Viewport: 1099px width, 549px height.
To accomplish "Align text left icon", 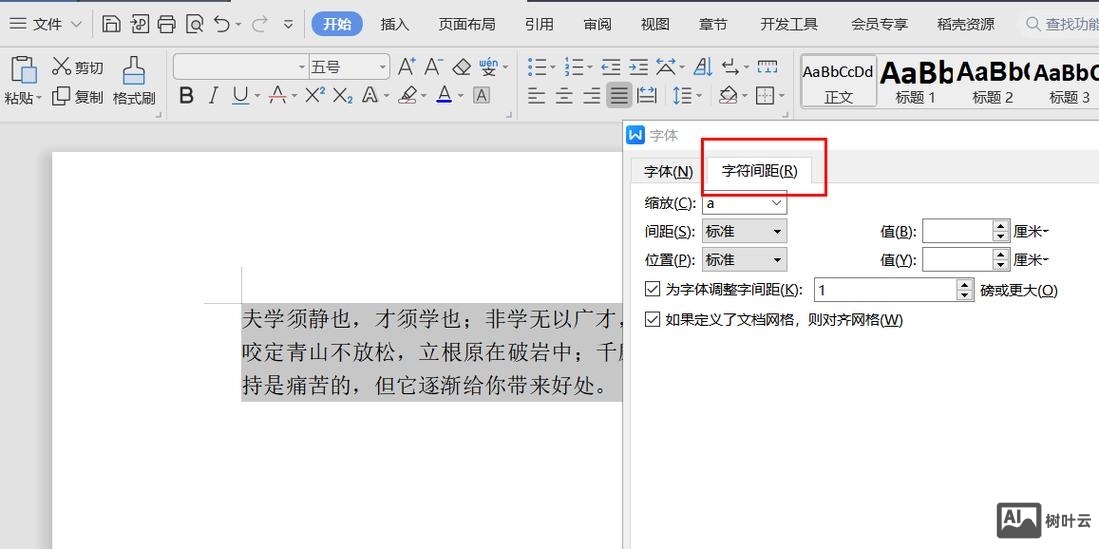I will pyautogui.click(x=537, y=95).
